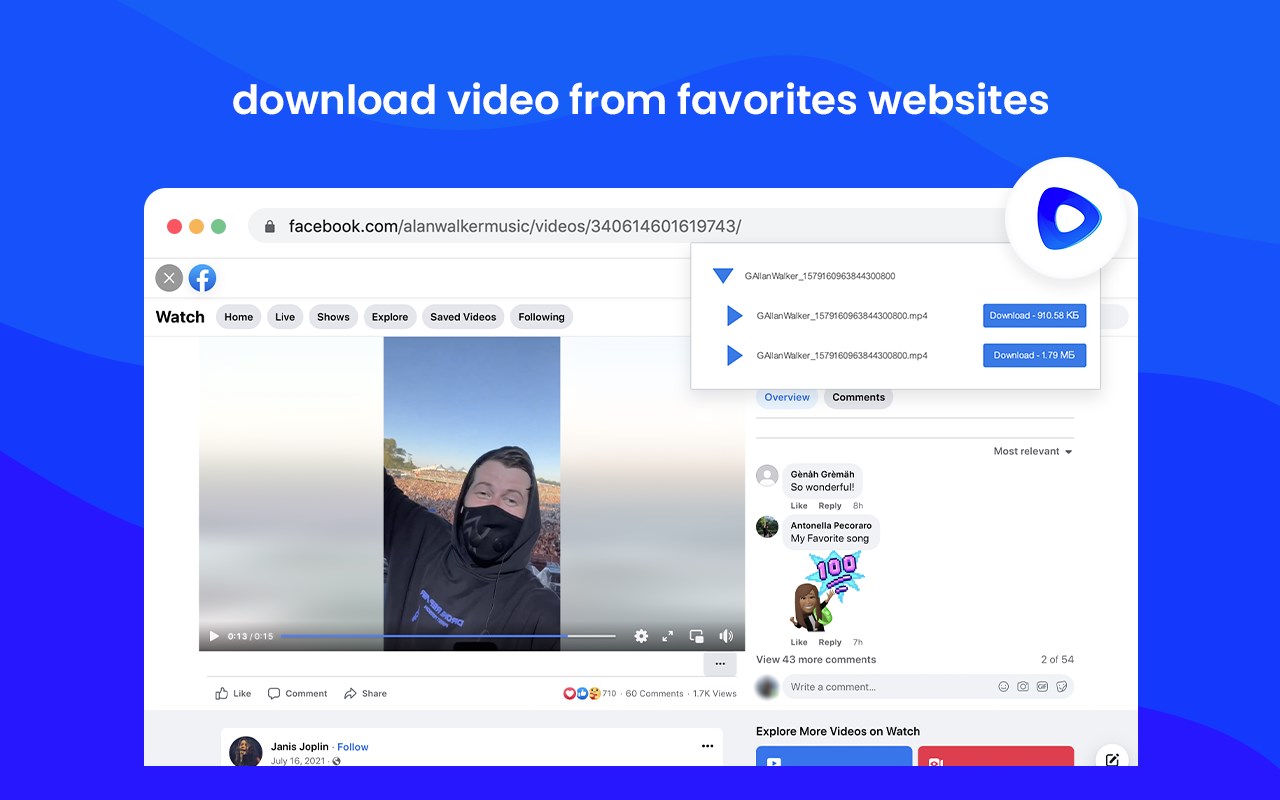This screenshot has height=800, width=1280.
Task: Switch to the Comments tab
Action: point(858,397)
